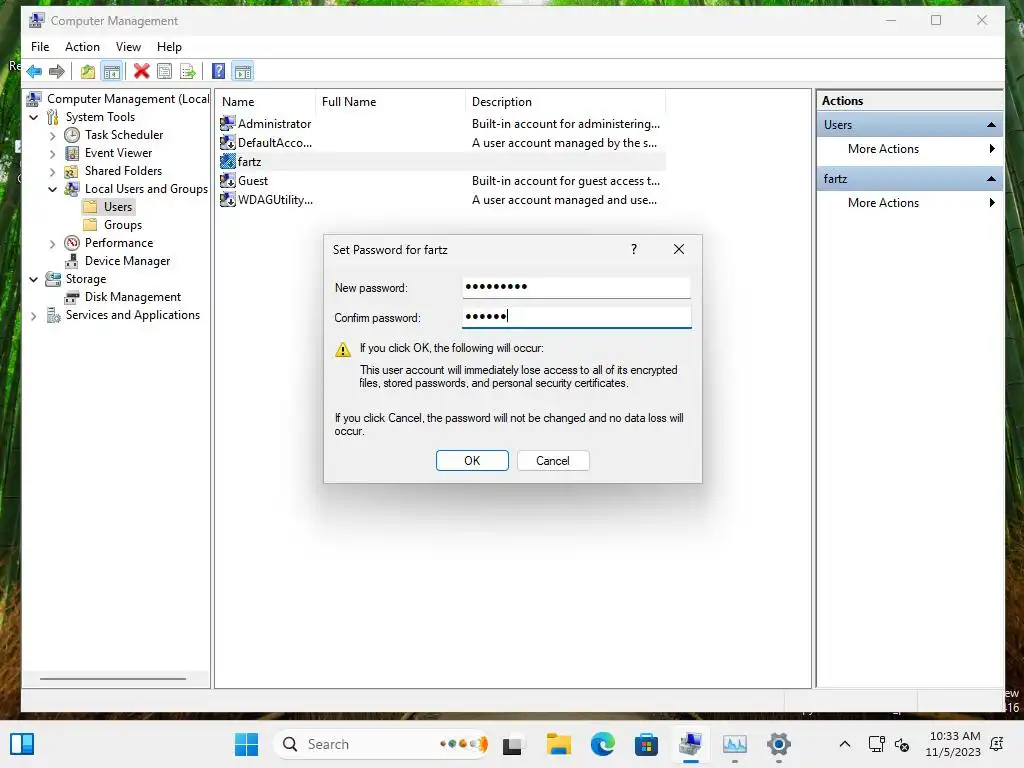Select Services and Applications node
Viewport: 1024px width, 768px height.
(133, 315)
